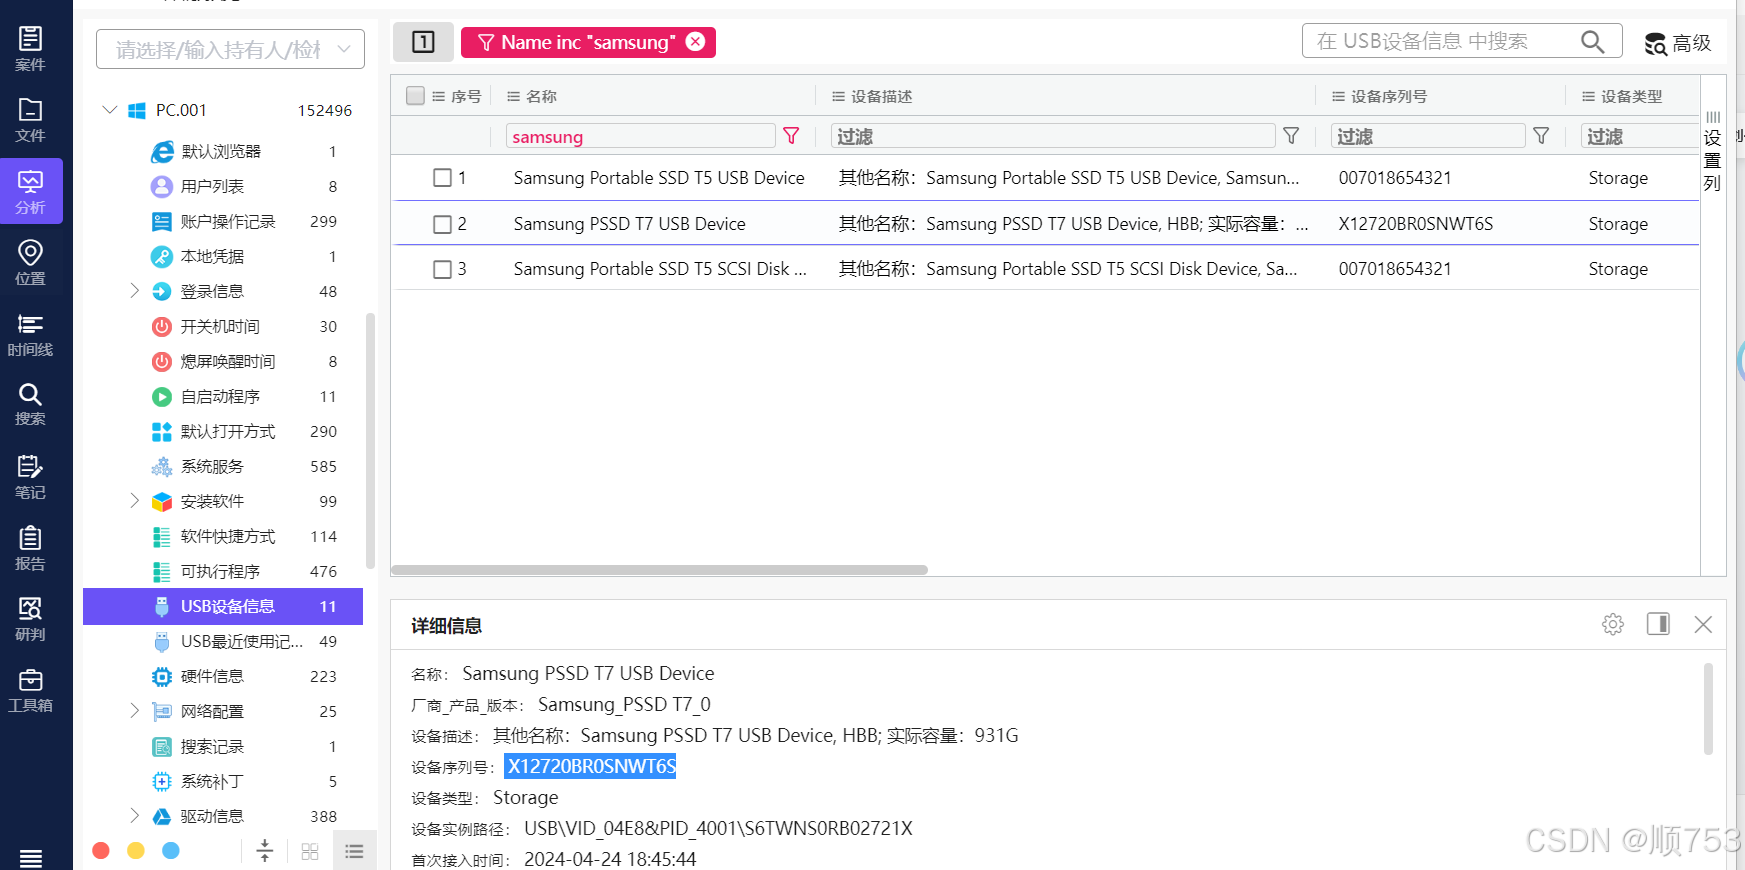Screen dimensions: 1745x870
Task: Toggle detail panel split layout icon
Action: click(1658, 624)
